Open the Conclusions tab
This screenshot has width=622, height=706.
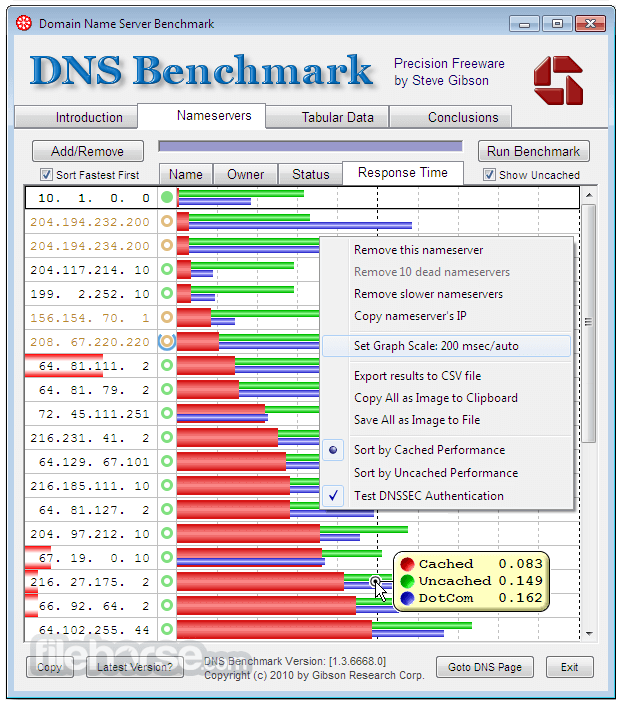(x=451, y=118)
